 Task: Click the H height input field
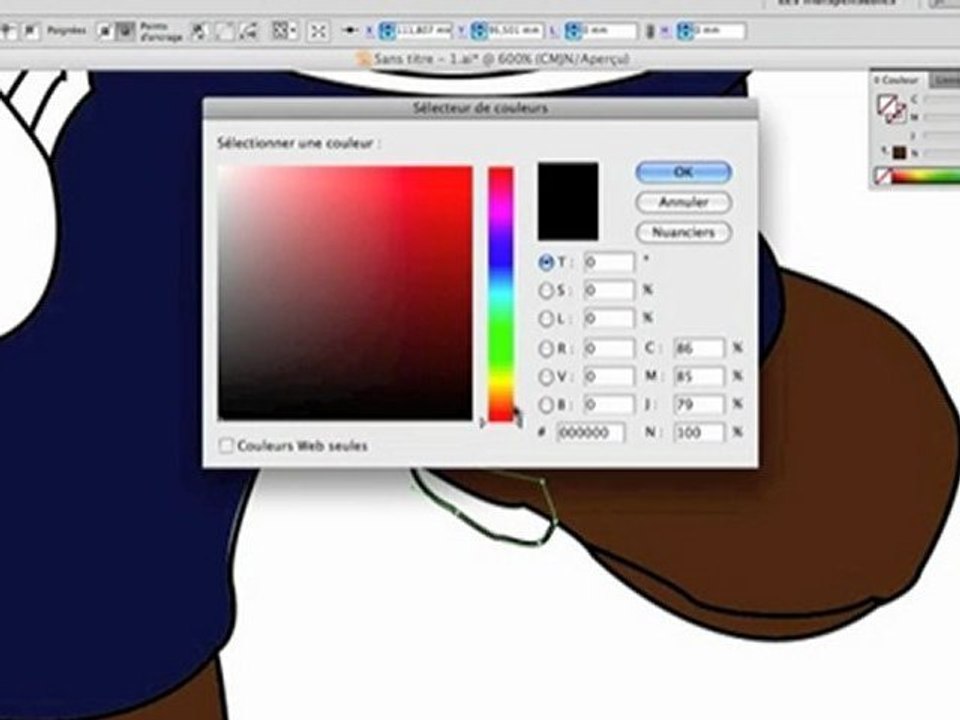(x=719, y=31)
